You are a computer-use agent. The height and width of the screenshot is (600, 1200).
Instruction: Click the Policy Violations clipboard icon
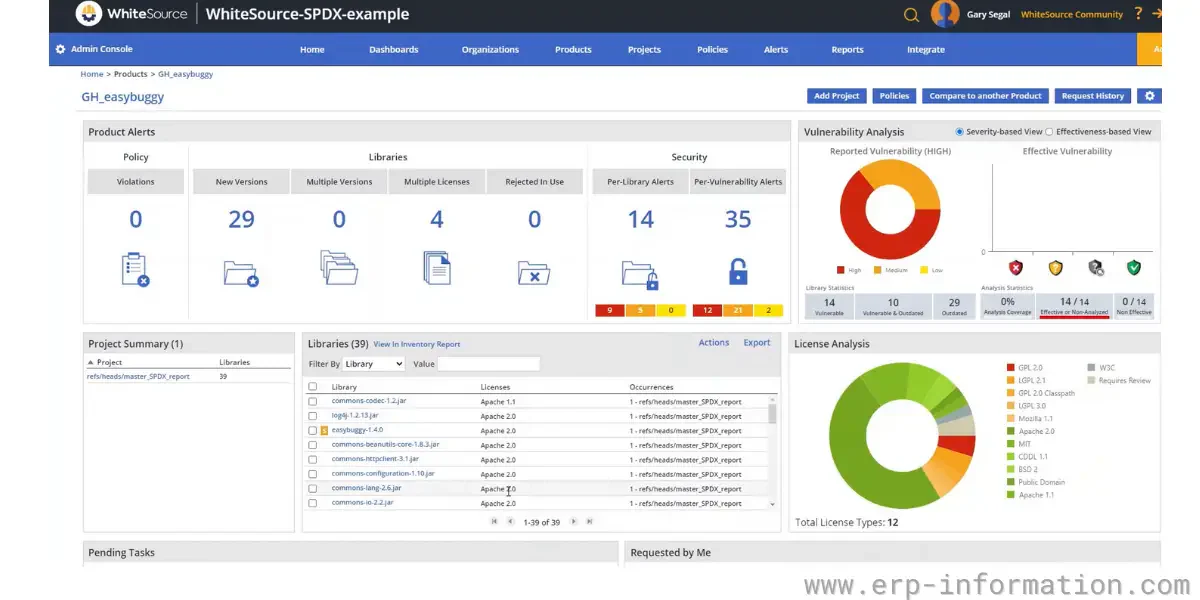point(135,270)
